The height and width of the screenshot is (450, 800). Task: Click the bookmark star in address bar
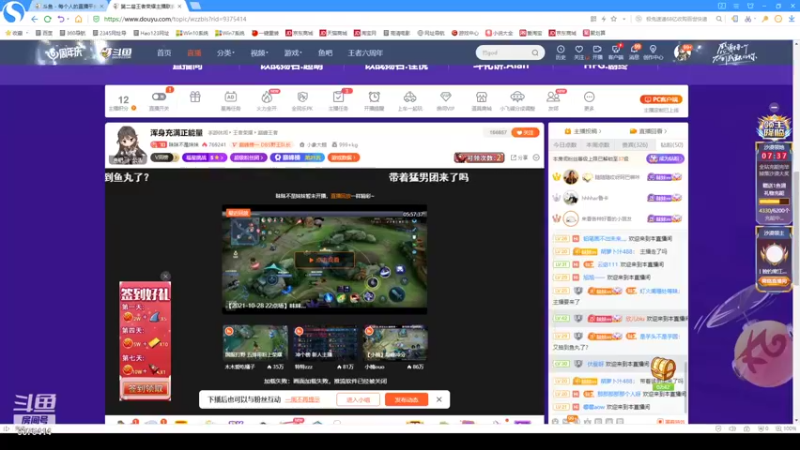click(614, 19)
